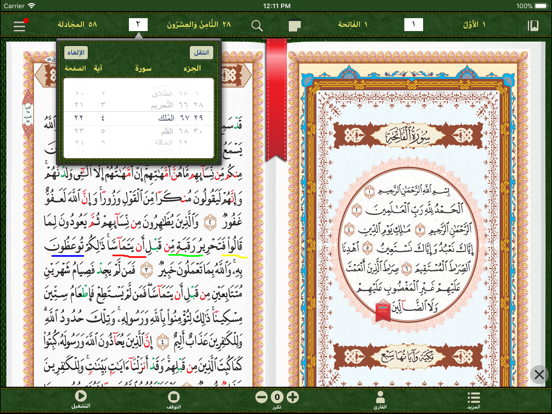Tap the blue-underlined word توعظون
552x414 pixels.
coord(67,246)
